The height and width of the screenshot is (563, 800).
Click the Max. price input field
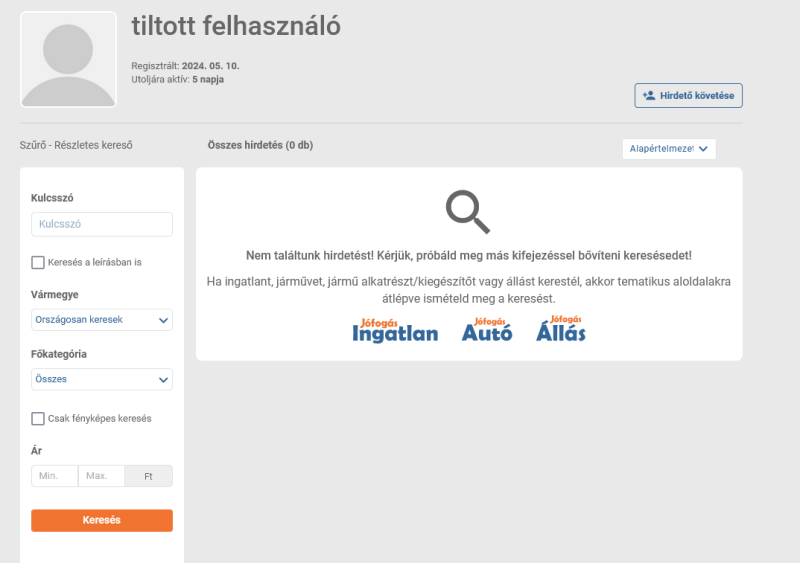101,476
